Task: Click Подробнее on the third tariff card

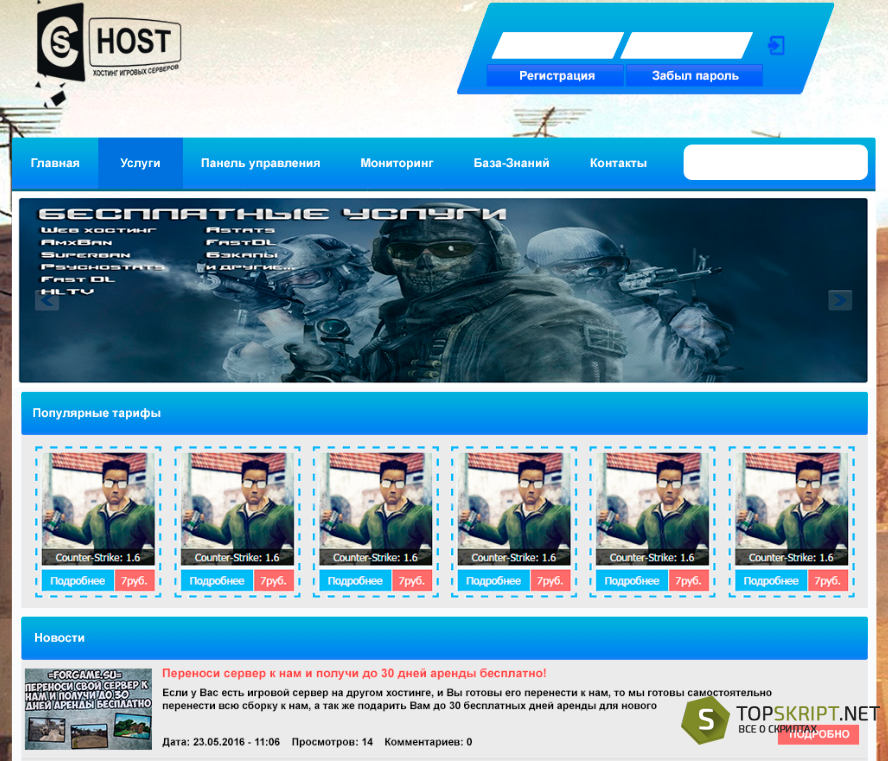Action: click(x=355, y=581)
